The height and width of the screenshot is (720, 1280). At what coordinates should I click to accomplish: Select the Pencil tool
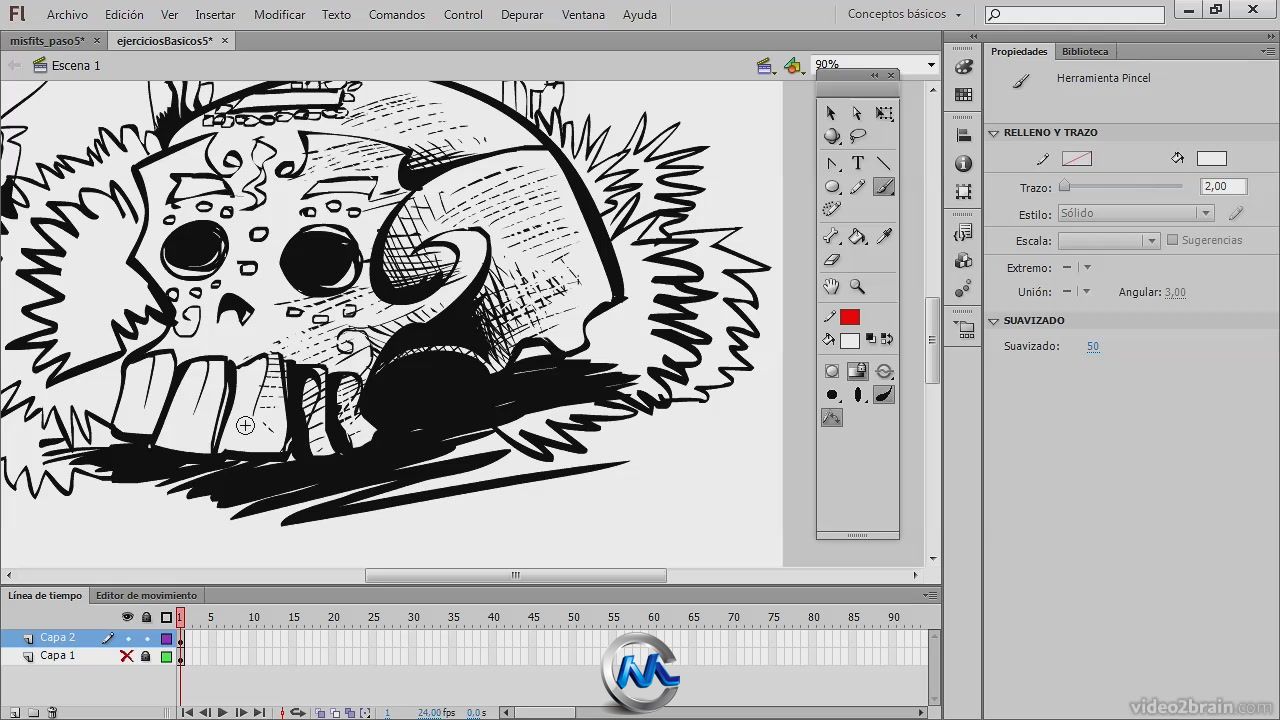[857, 187]
